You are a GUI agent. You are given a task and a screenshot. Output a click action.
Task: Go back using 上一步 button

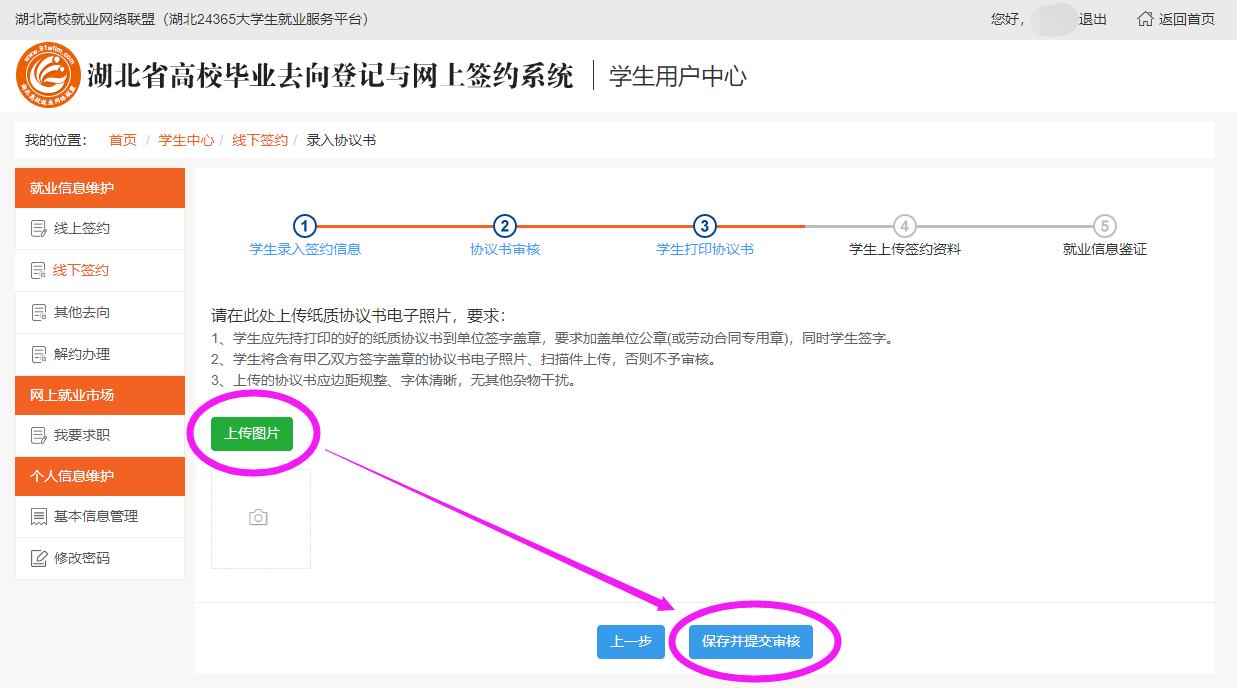point(630,642)
